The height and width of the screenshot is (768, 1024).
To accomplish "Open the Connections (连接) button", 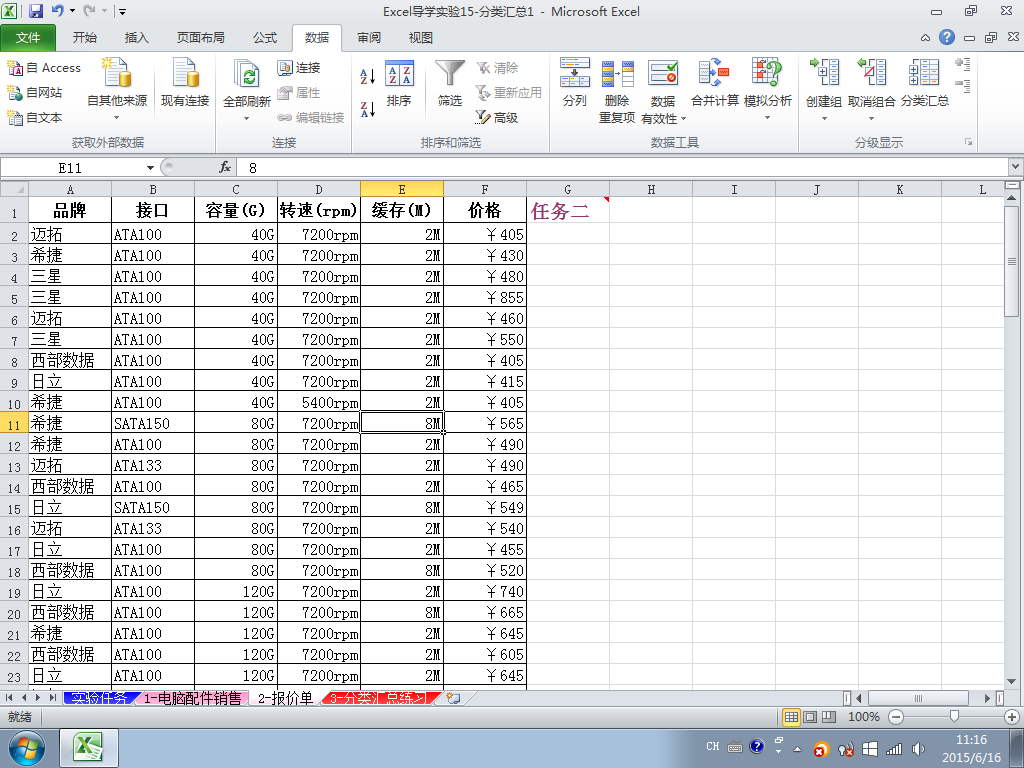I will (299, 67).
